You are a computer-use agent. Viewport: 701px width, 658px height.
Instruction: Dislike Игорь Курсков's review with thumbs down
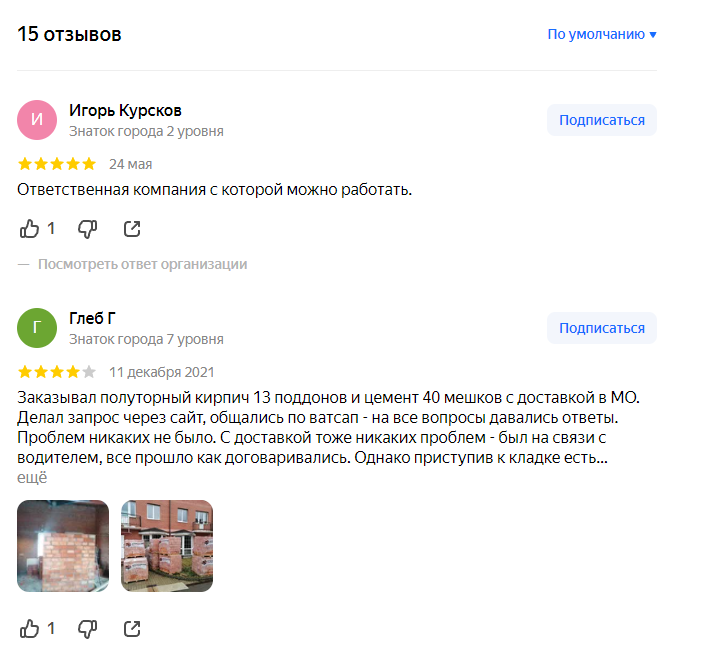(88, 229)
